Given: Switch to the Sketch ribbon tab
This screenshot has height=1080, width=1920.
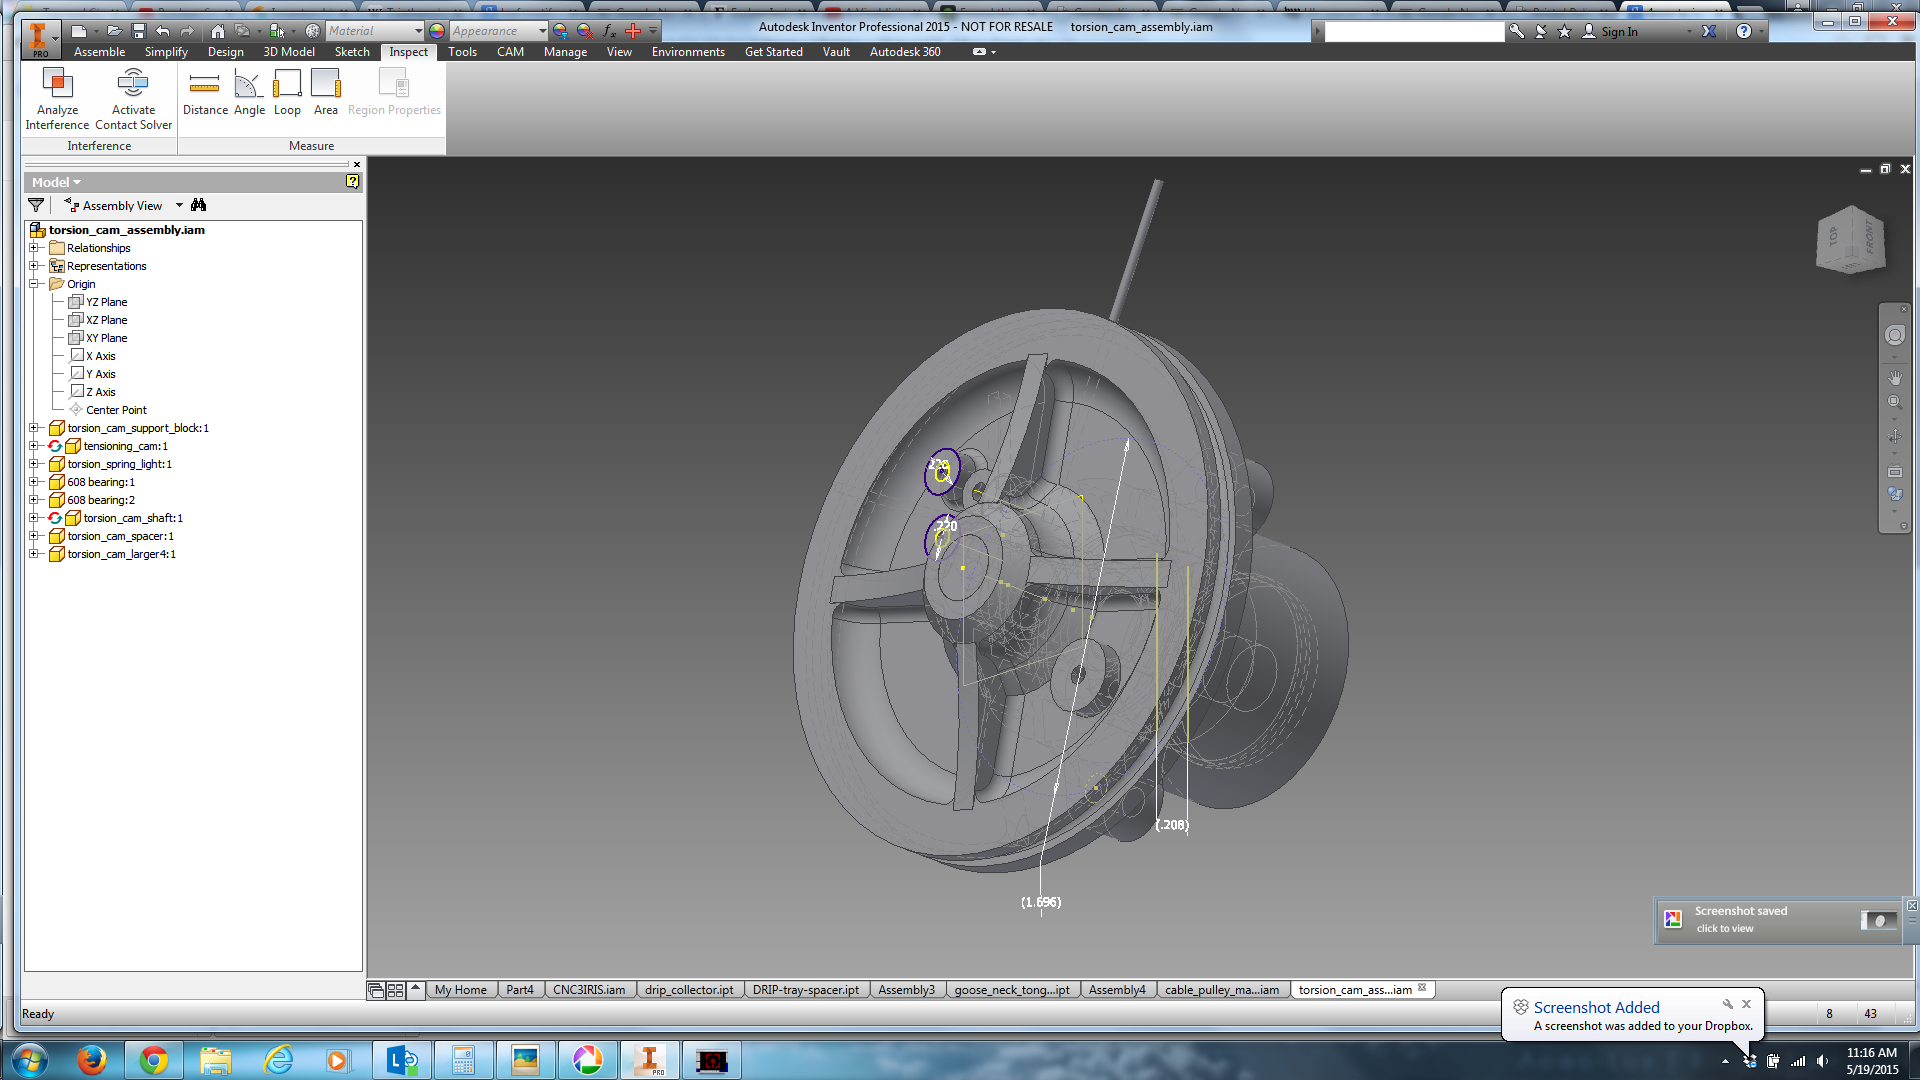Looking at the screenshot, I should 352,52.
